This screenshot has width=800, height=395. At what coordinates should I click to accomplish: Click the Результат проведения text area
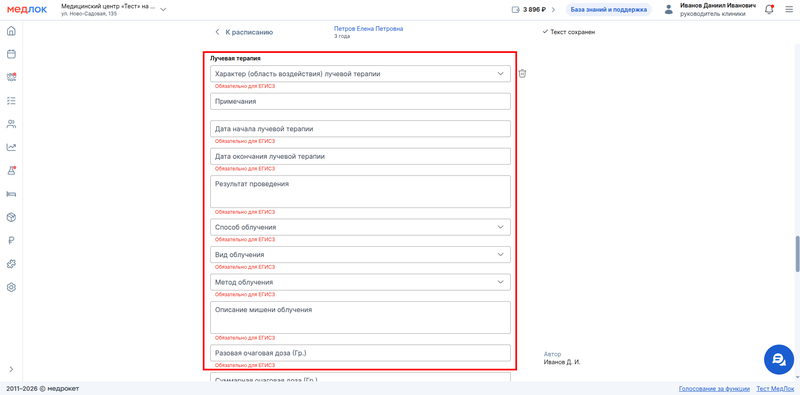click(360, 191)
